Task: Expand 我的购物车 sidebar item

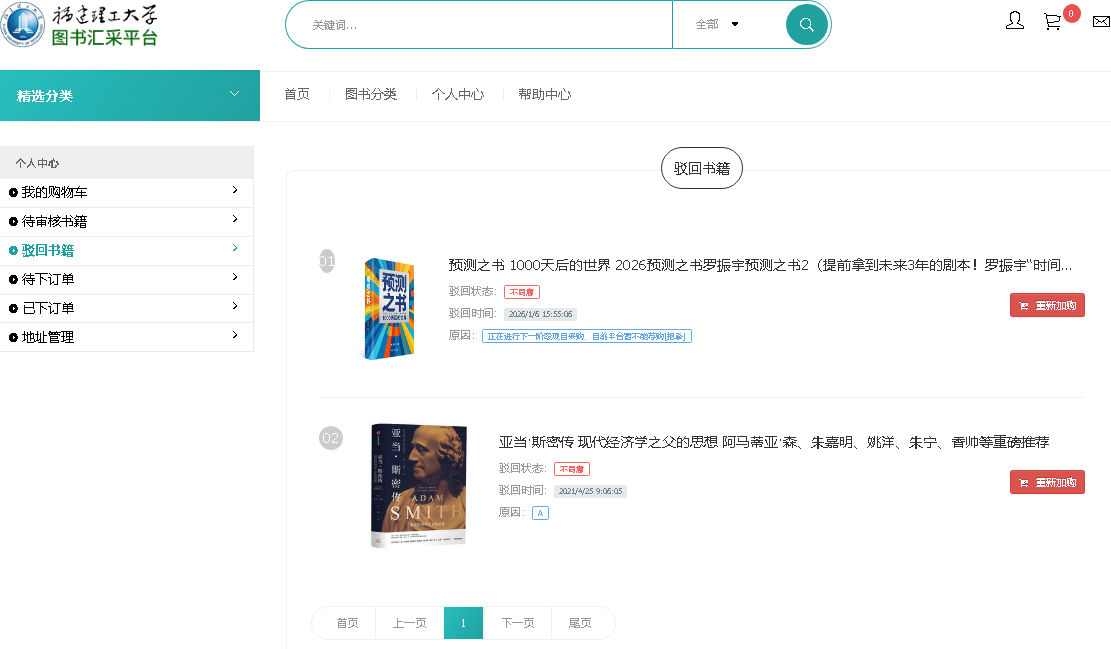Action: click(126, 192)
